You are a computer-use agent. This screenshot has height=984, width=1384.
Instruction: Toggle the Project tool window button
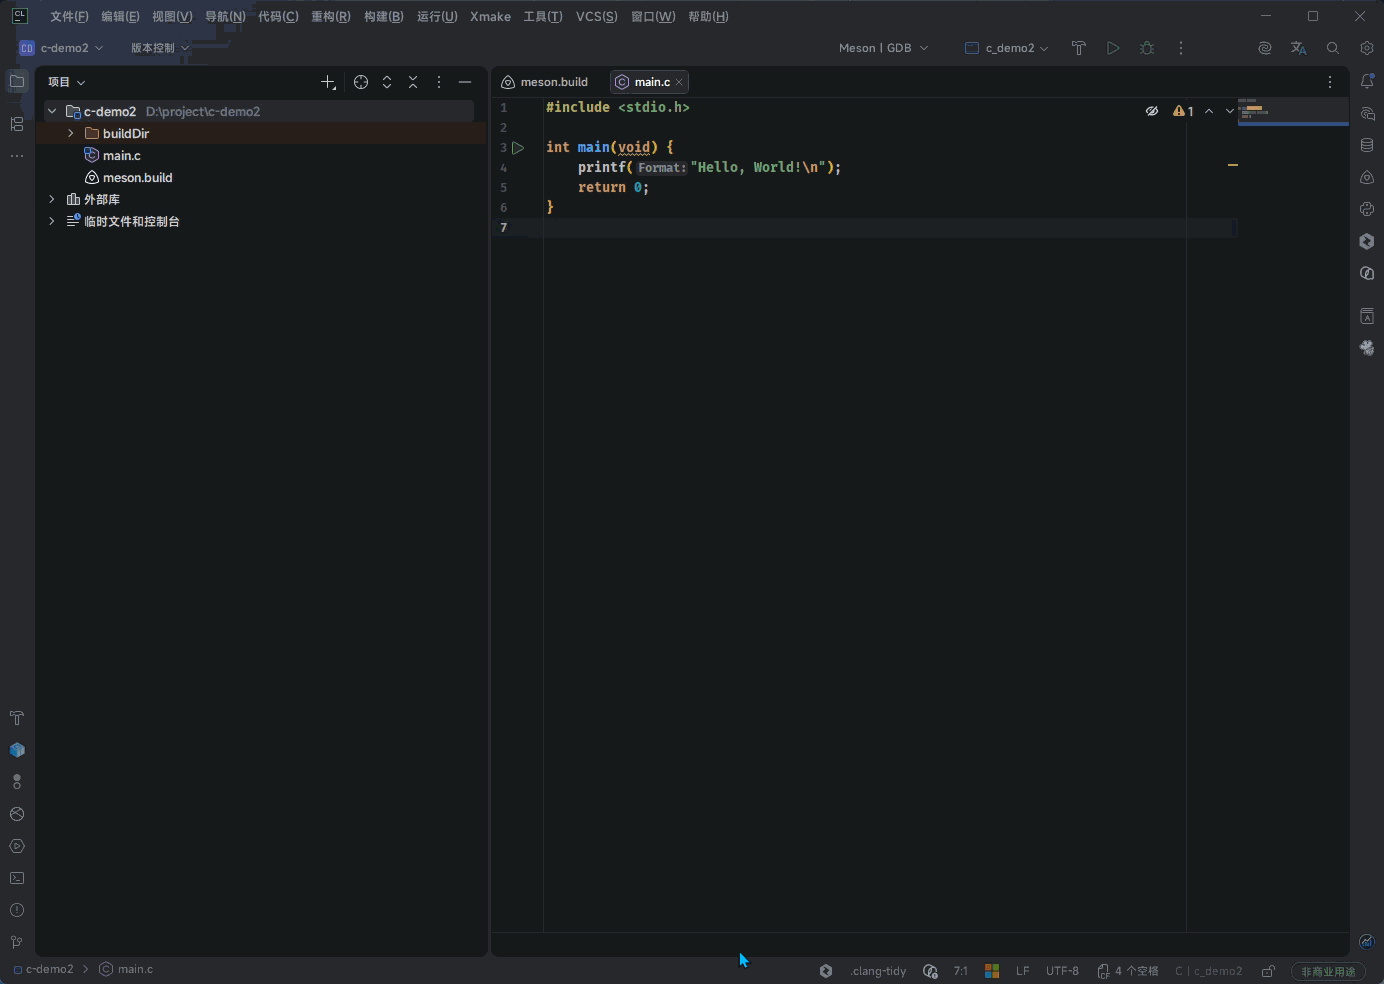(x=17, y=82)
